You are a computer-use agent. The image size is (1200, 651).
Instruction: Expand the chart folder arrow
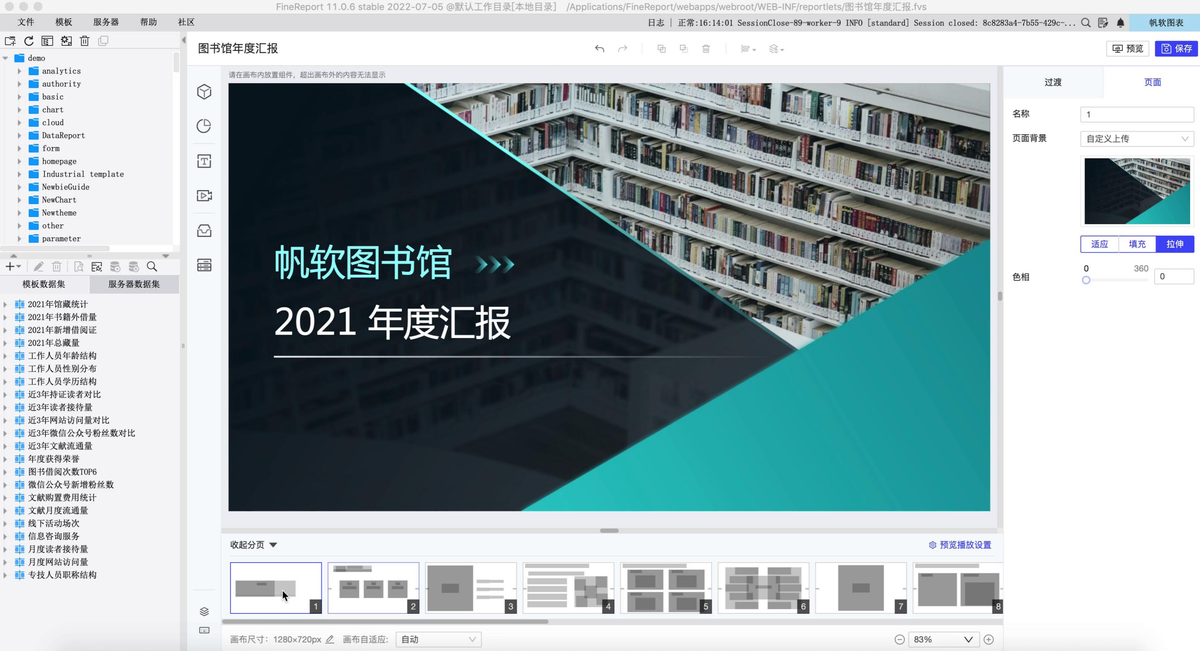click(x=20, y=110)
